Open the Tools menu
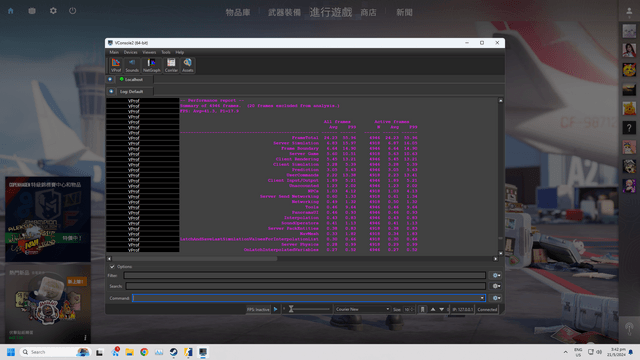The width and height of the screenshot is (640, 360). [166, 52]
